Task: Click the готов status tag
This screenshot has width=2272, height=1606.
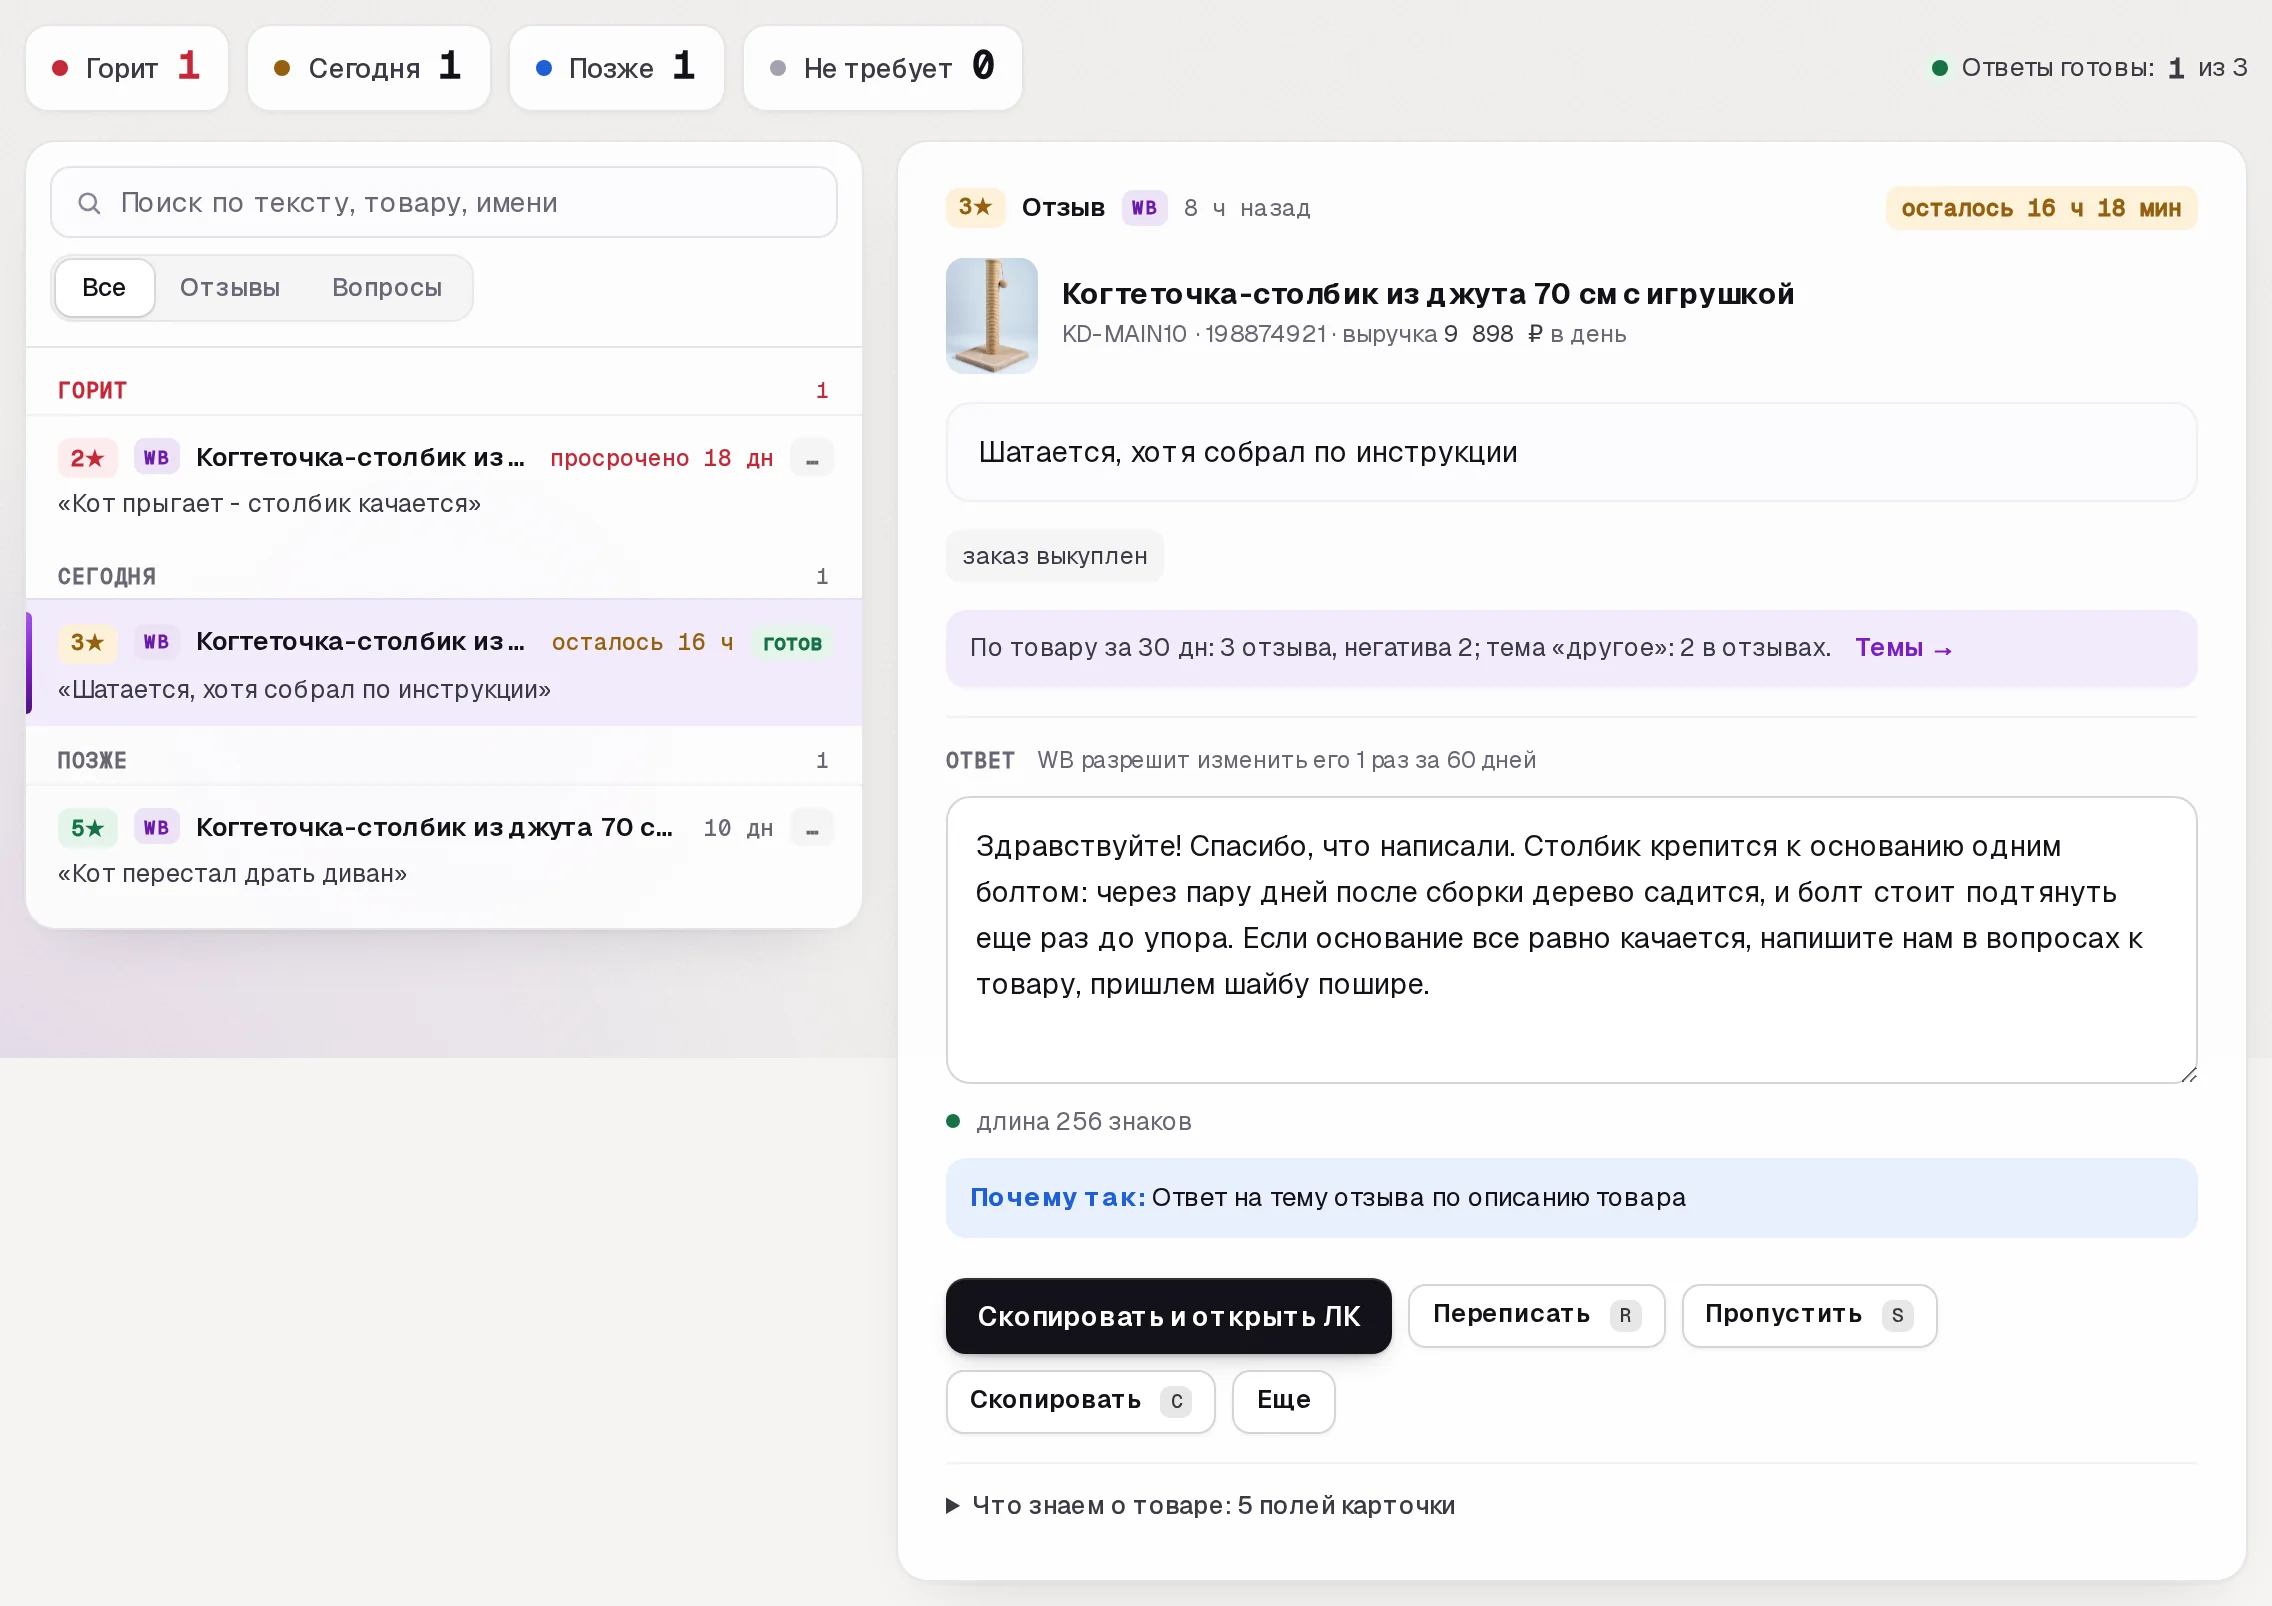Action: (792, 643)
